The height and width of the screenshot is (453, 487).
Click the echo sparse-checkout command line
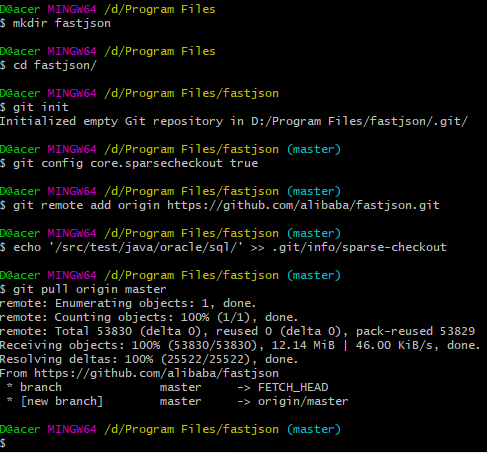click(x=223, y=247)
